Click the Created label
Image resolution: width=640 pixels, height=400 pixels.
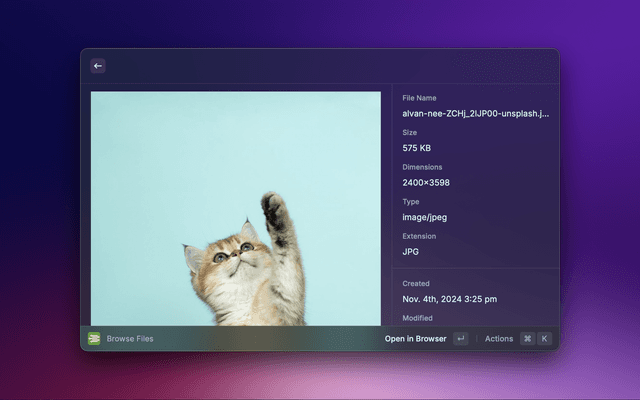pyautogui.click(x=416, y=283)
